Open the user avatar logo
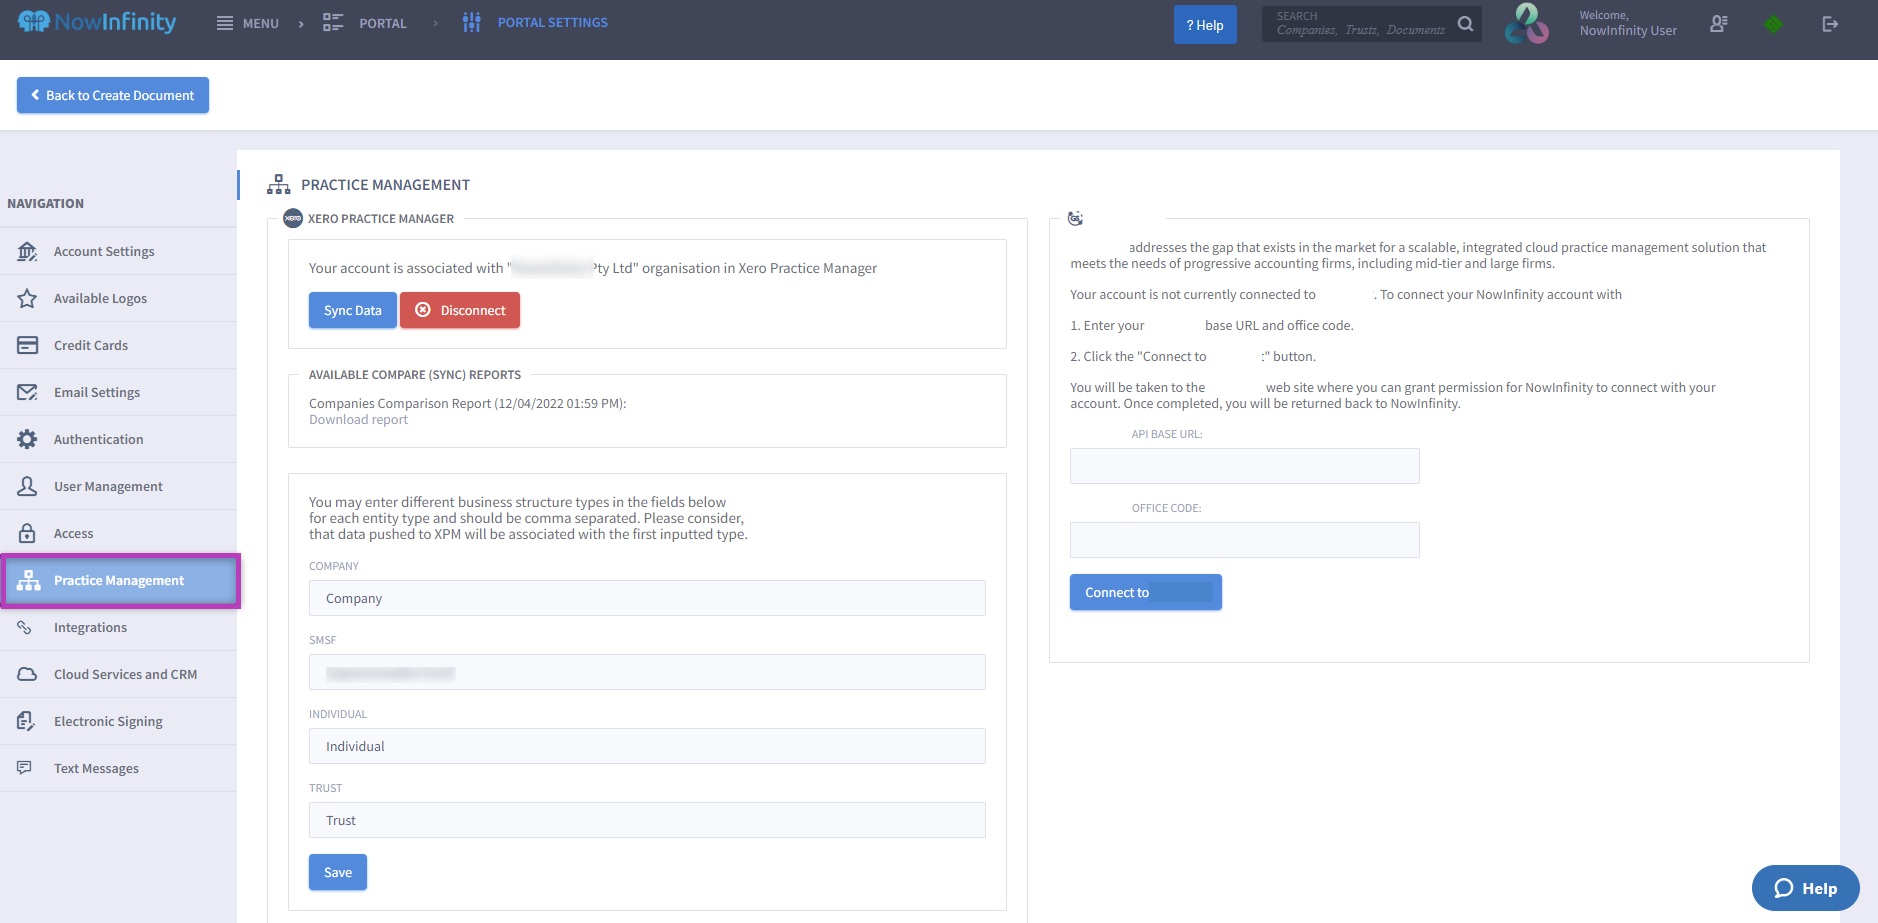Viewport: 1878px width, 923px height. (1527, 23)
